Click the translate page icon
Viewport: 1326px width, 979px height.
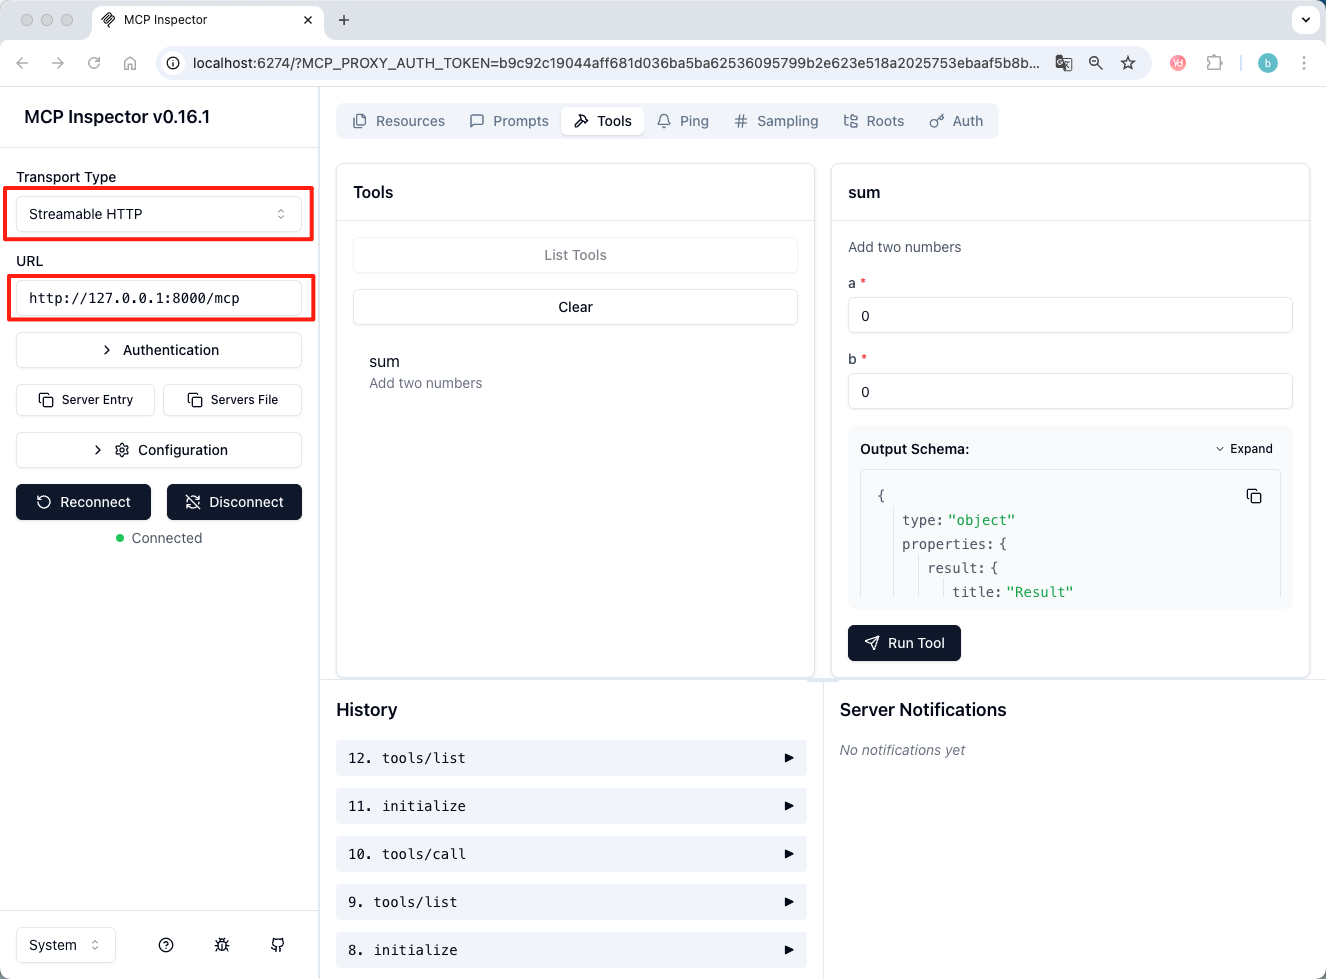tap(1064, 63)
